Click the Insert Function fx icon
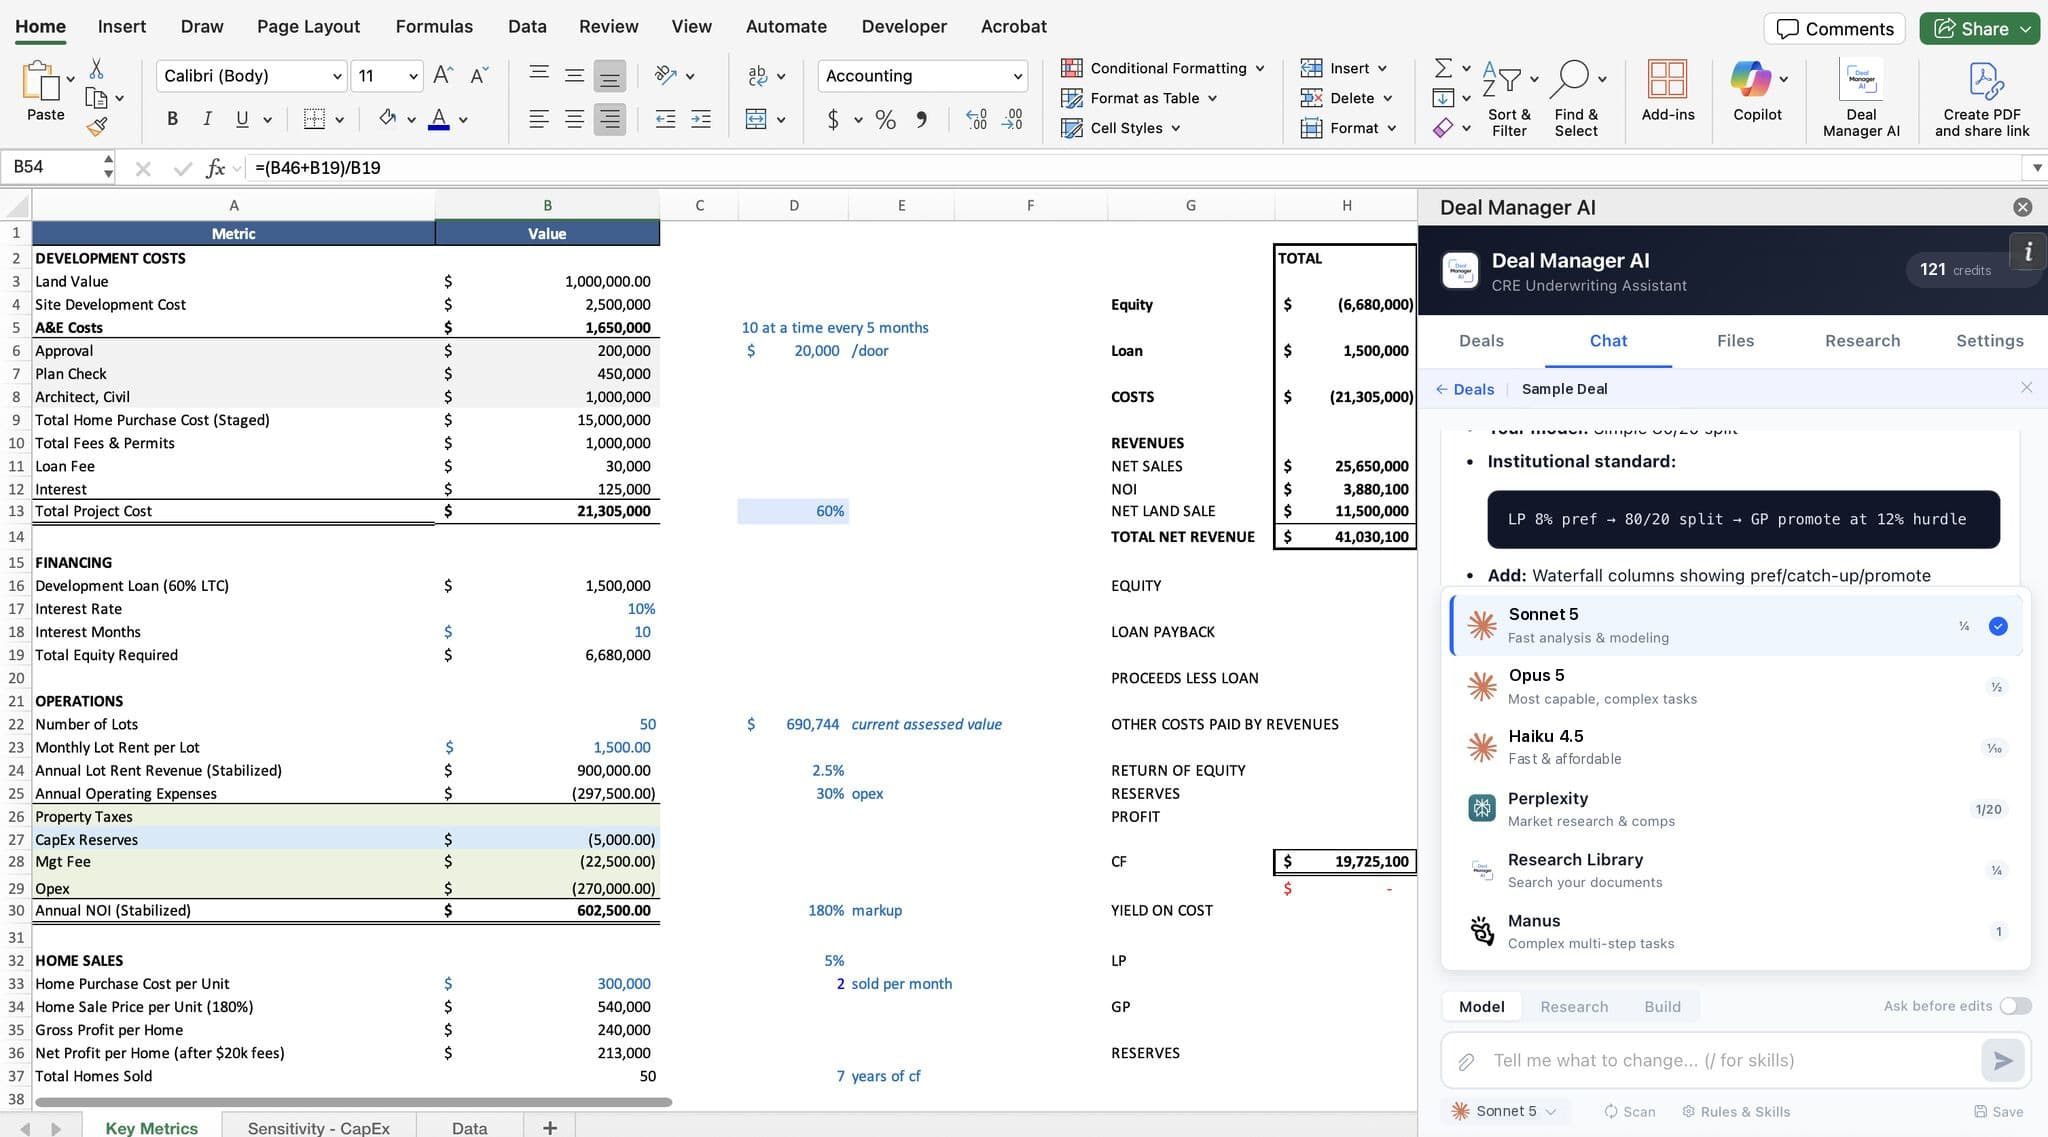Viewport: 2048px width, 1137px height. click(215, 168)
